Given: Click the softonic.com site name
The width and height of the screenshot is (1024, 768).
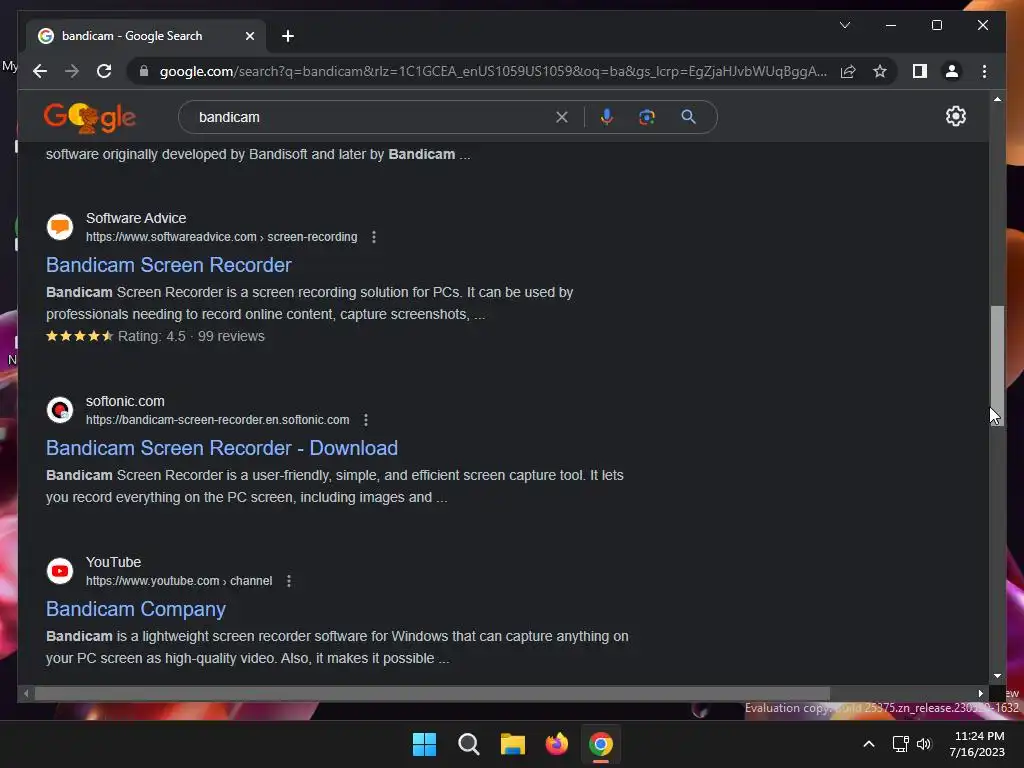Looking at the screenshot, I should [x=125, y=401].
